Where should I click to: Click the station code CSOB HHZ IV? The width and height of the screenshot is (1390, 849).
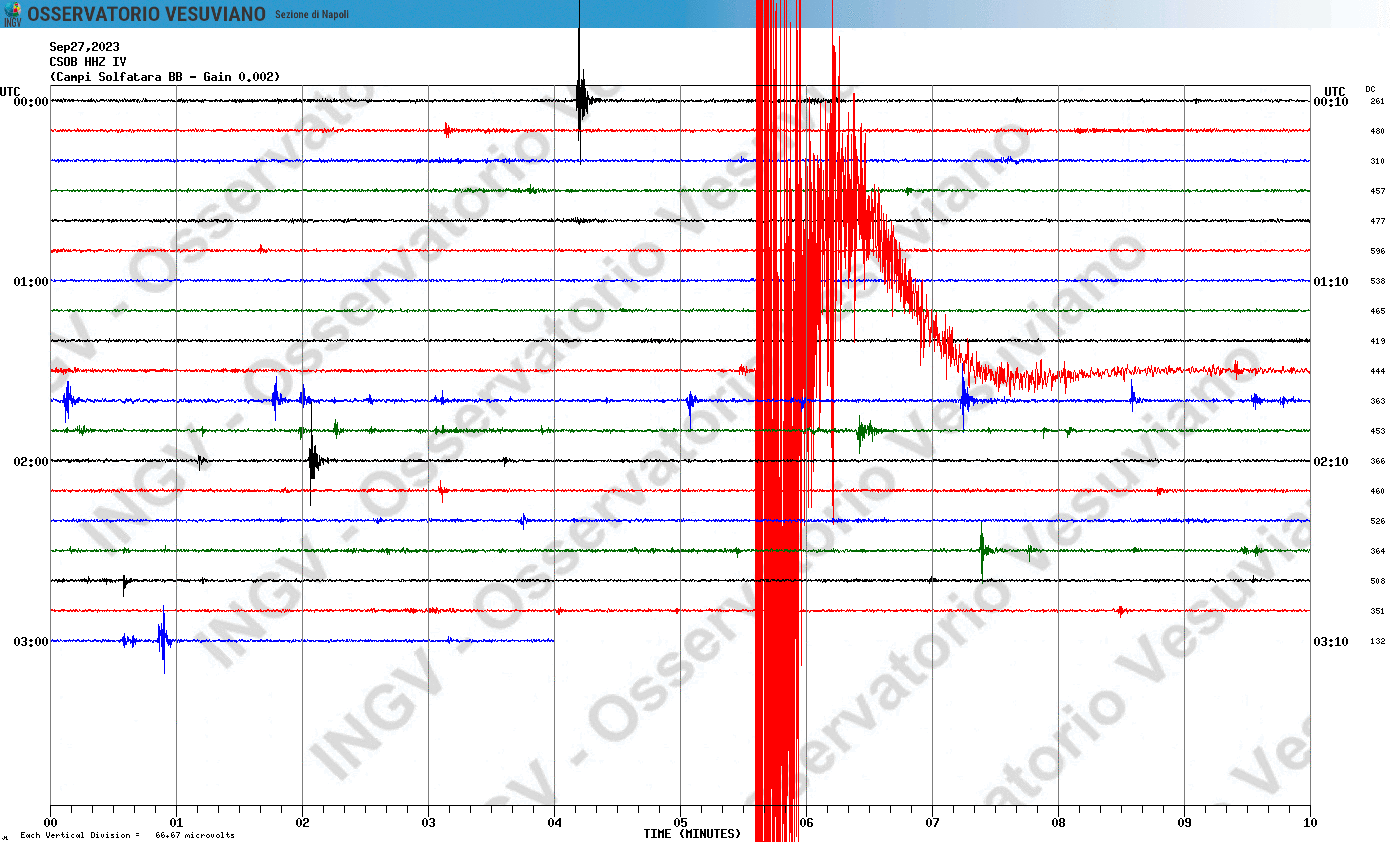click(x=88, y=61)
